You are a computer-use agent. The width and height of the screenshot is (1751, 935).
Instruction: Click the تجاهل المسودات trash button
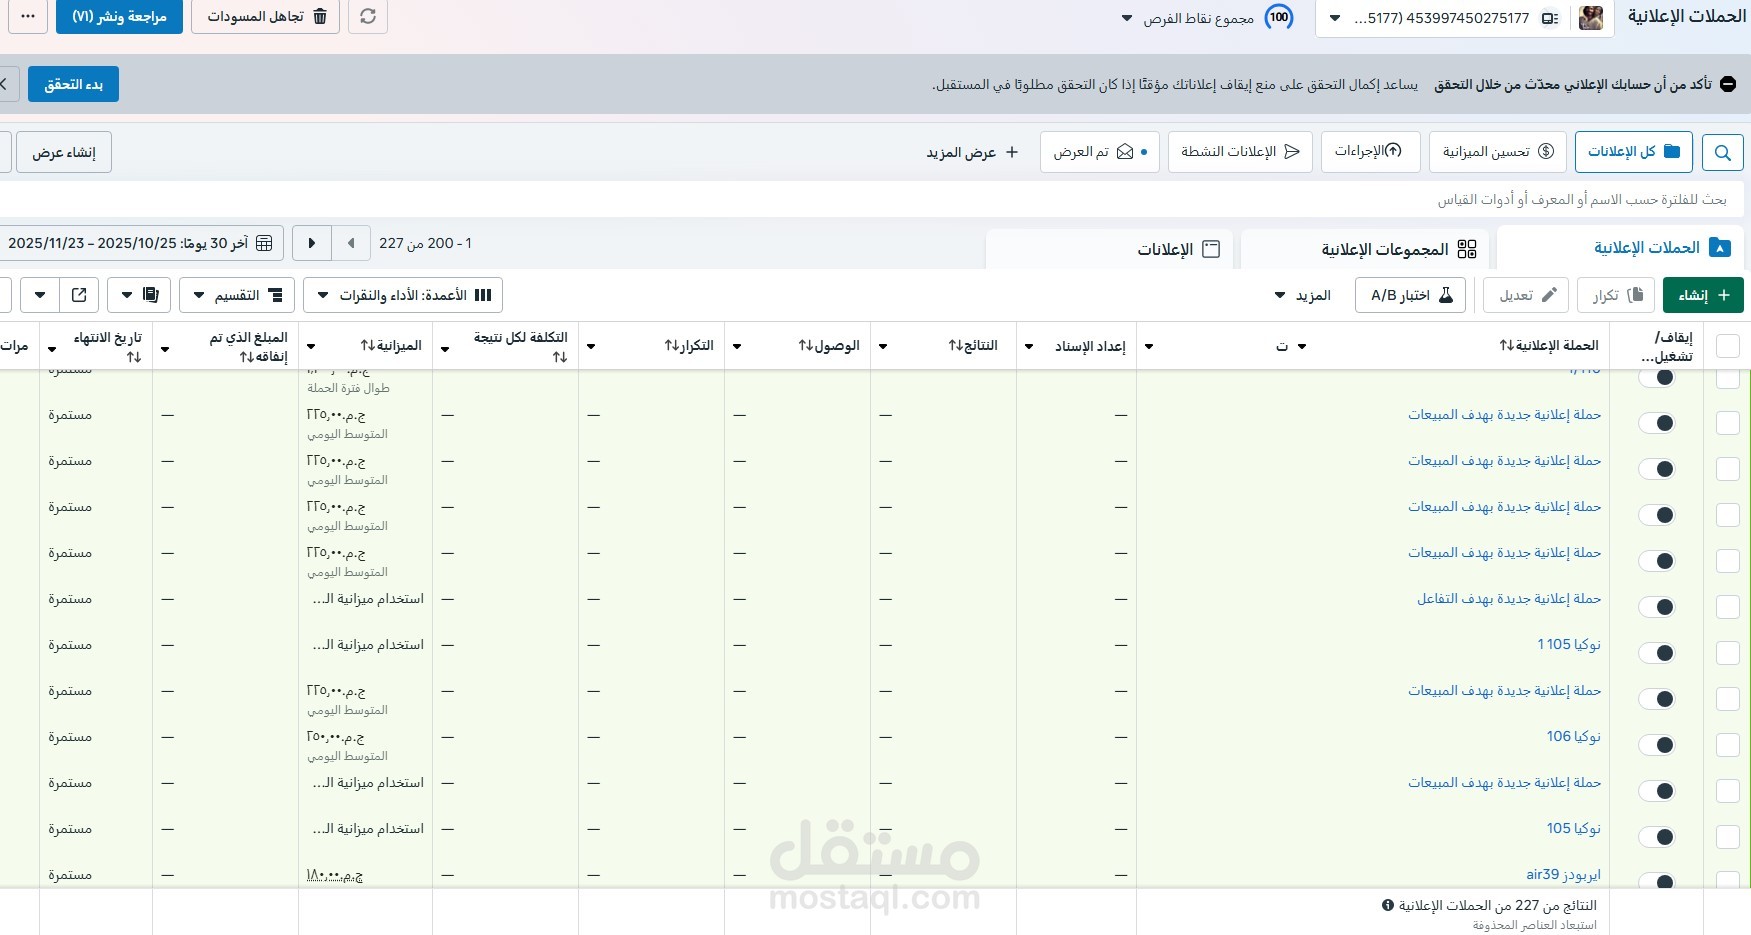pyautogui.click(x=265, y=16)
